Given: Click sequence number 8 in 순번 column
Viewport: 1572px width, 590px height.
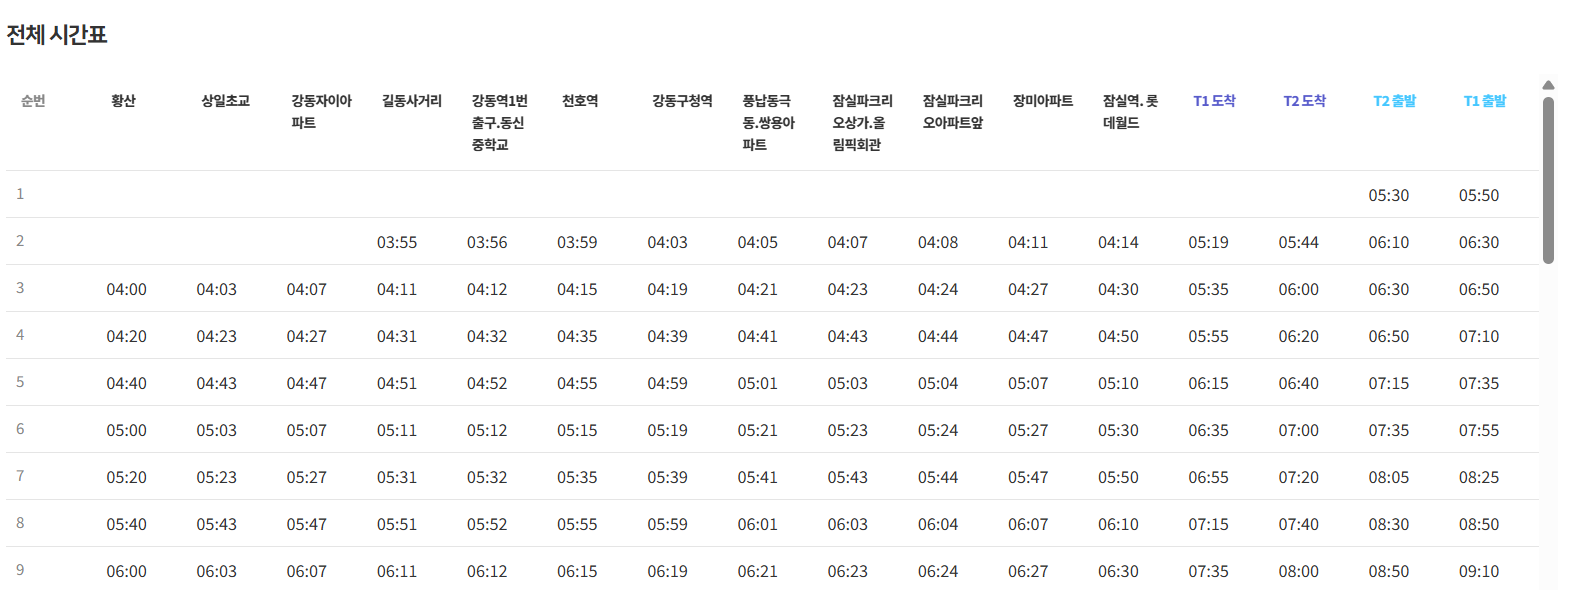Looking at the screenshot, I should [20, 523].
